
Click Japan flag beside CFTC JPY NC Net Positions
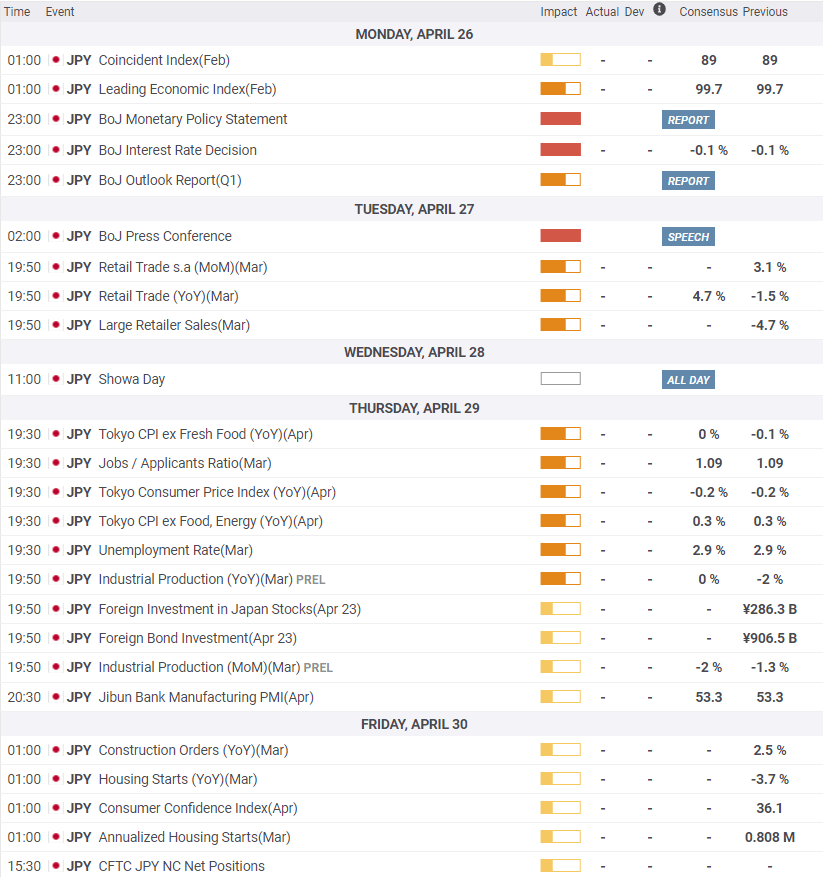click(56, 866)
